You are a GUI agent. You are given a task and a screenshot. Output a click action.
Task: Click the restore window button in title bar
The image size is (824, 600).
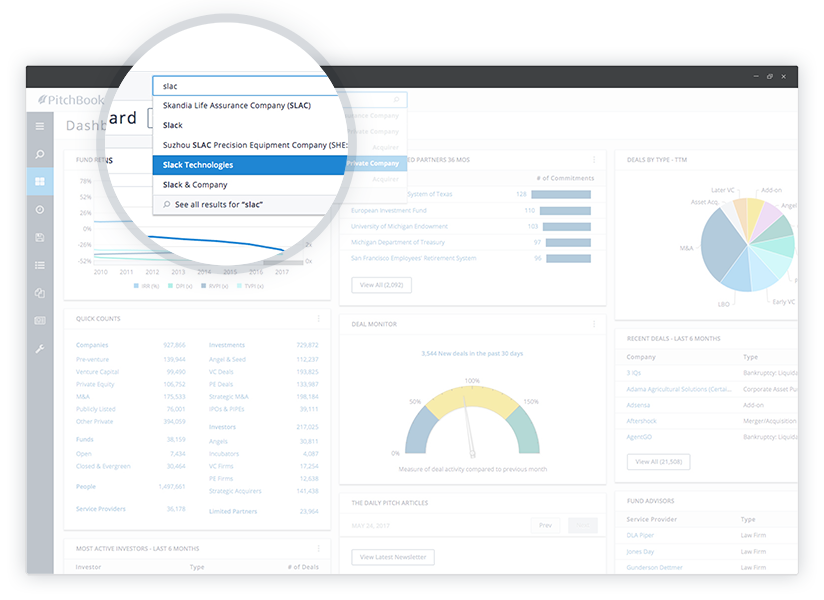tap(769, 77)
